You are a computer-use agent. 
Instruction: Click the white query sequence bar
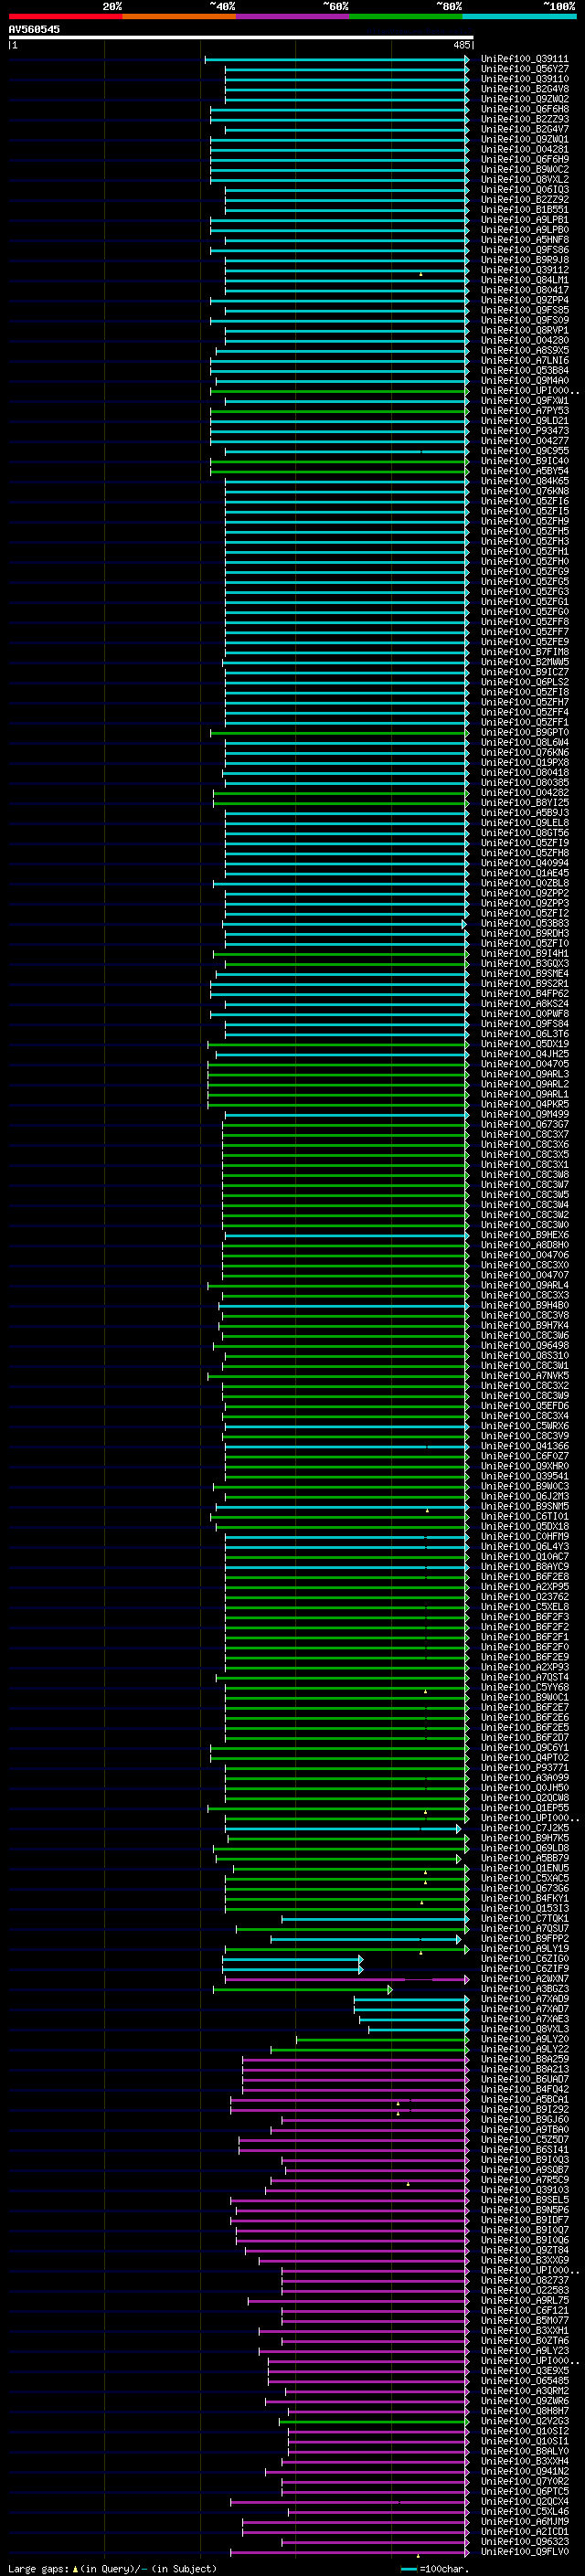point(241,37)
